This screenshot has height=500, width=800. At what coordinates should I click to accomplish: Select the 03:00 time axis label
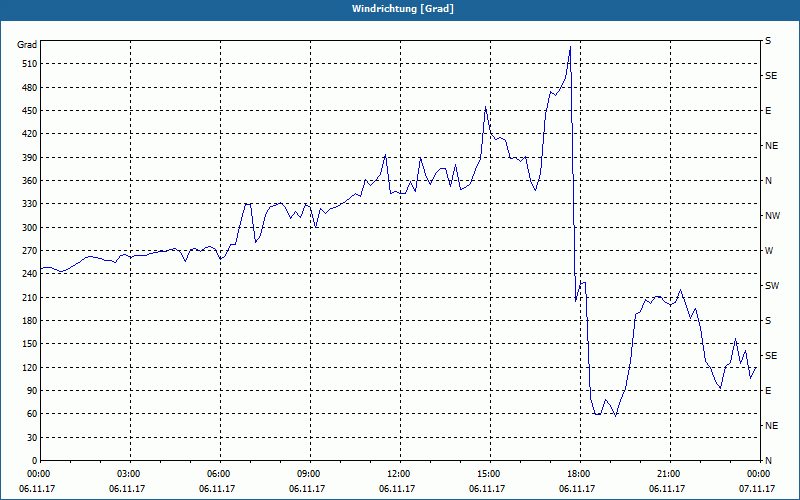pos(128,473)
